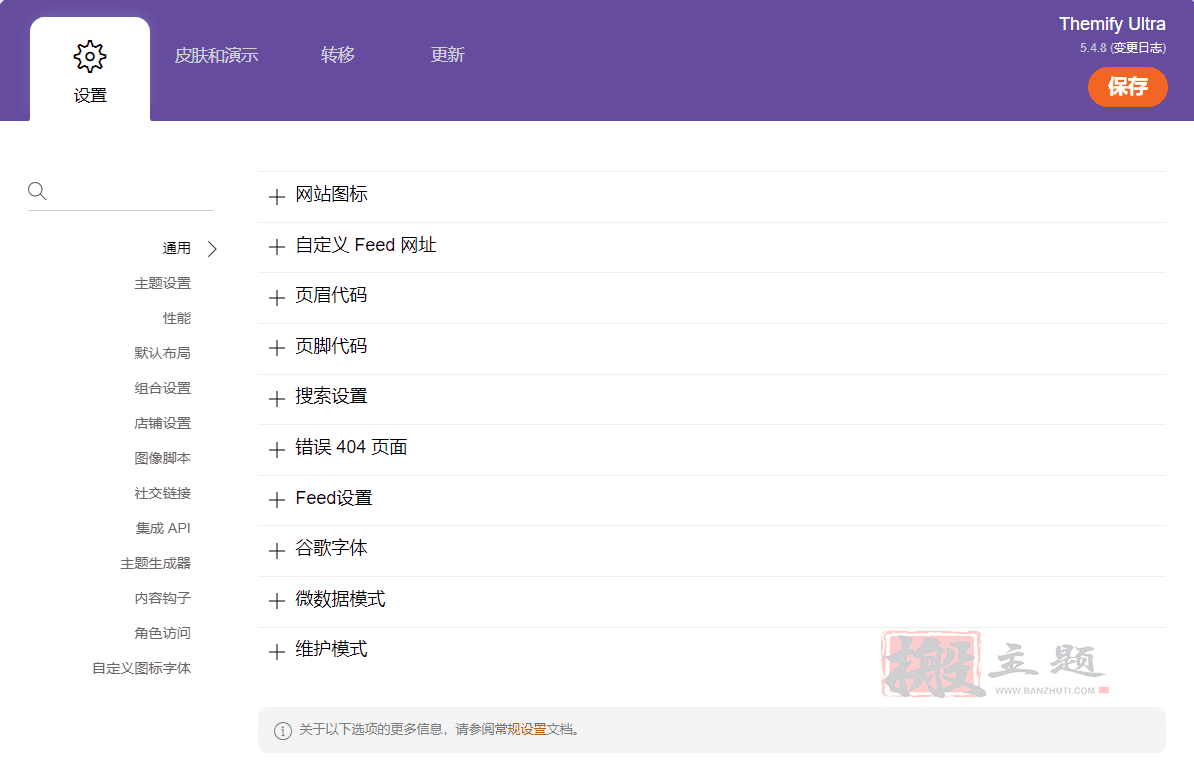
Task: Expand the 网站图标 section plus icon
Action: (x=277, y=196)
